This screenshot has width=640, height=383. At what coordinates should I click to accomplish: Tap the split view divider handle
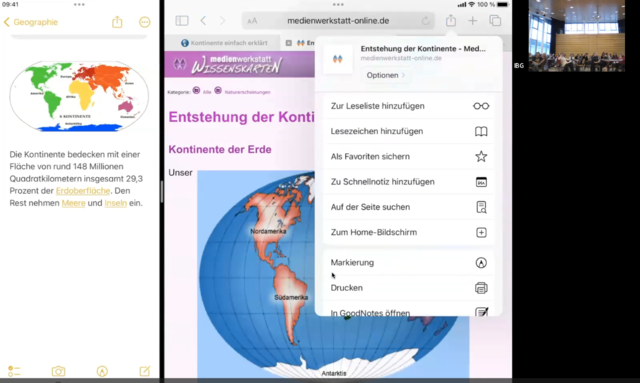(x=162, y=192)
